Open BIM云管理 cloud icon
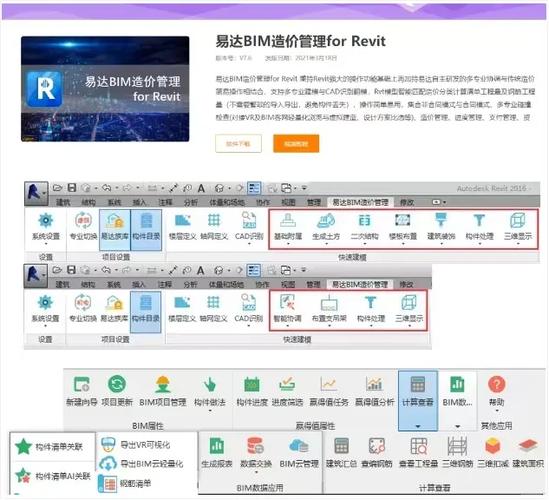This screenshot has width=549, height=500. (299, 446)
